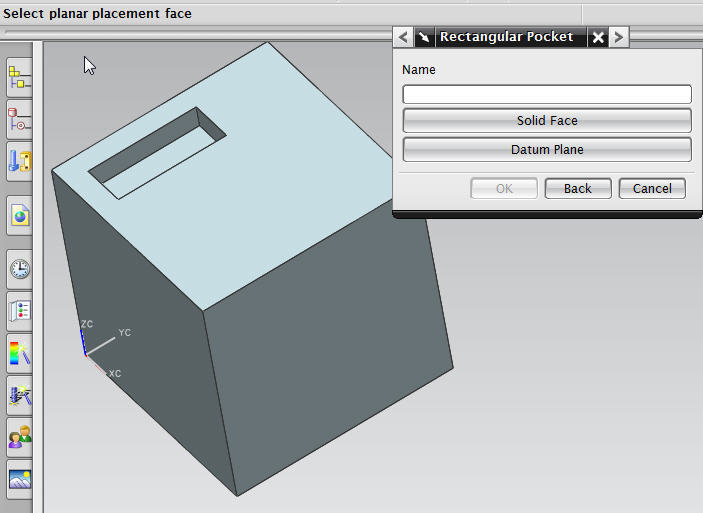Click the dialog reset arrow icon

[x=424, y=37]
